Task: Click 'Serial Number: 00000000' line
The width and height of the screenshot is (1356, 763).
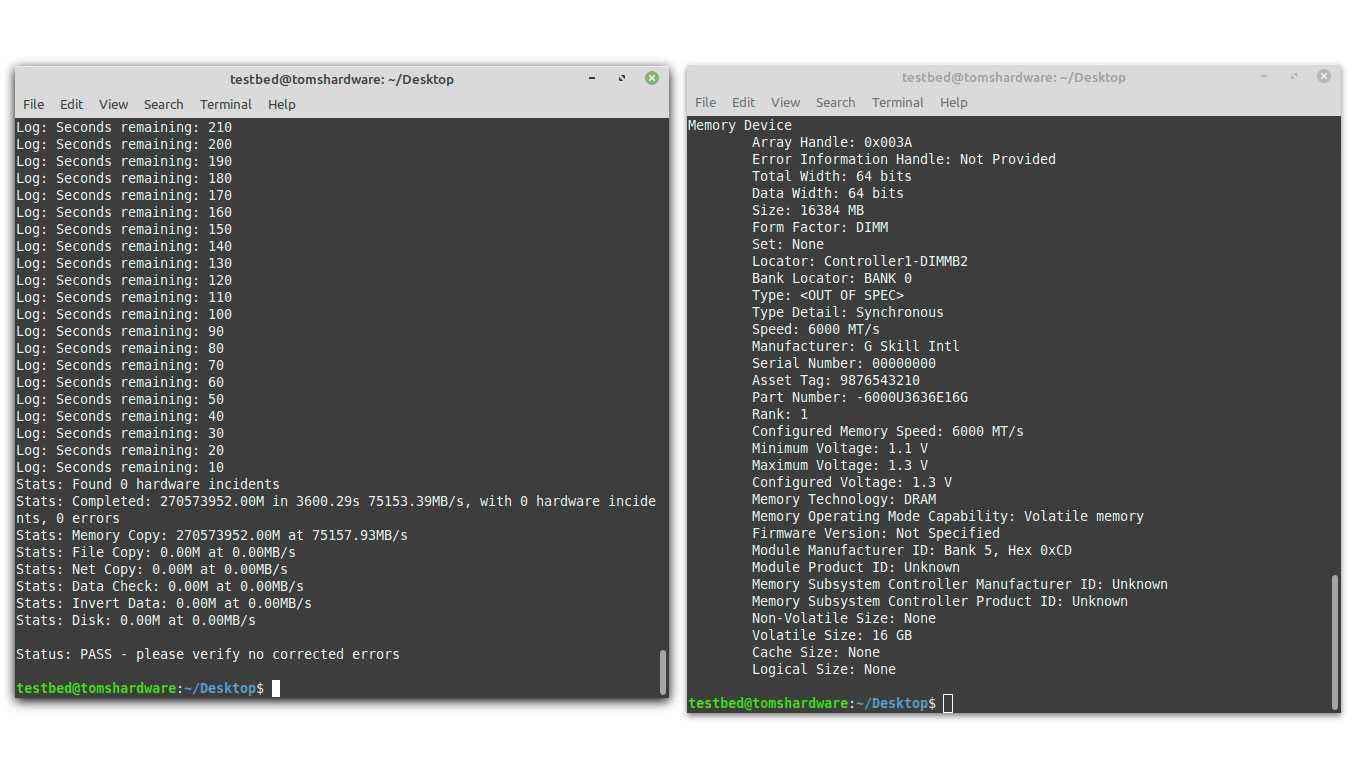Action: click(844, 363)
